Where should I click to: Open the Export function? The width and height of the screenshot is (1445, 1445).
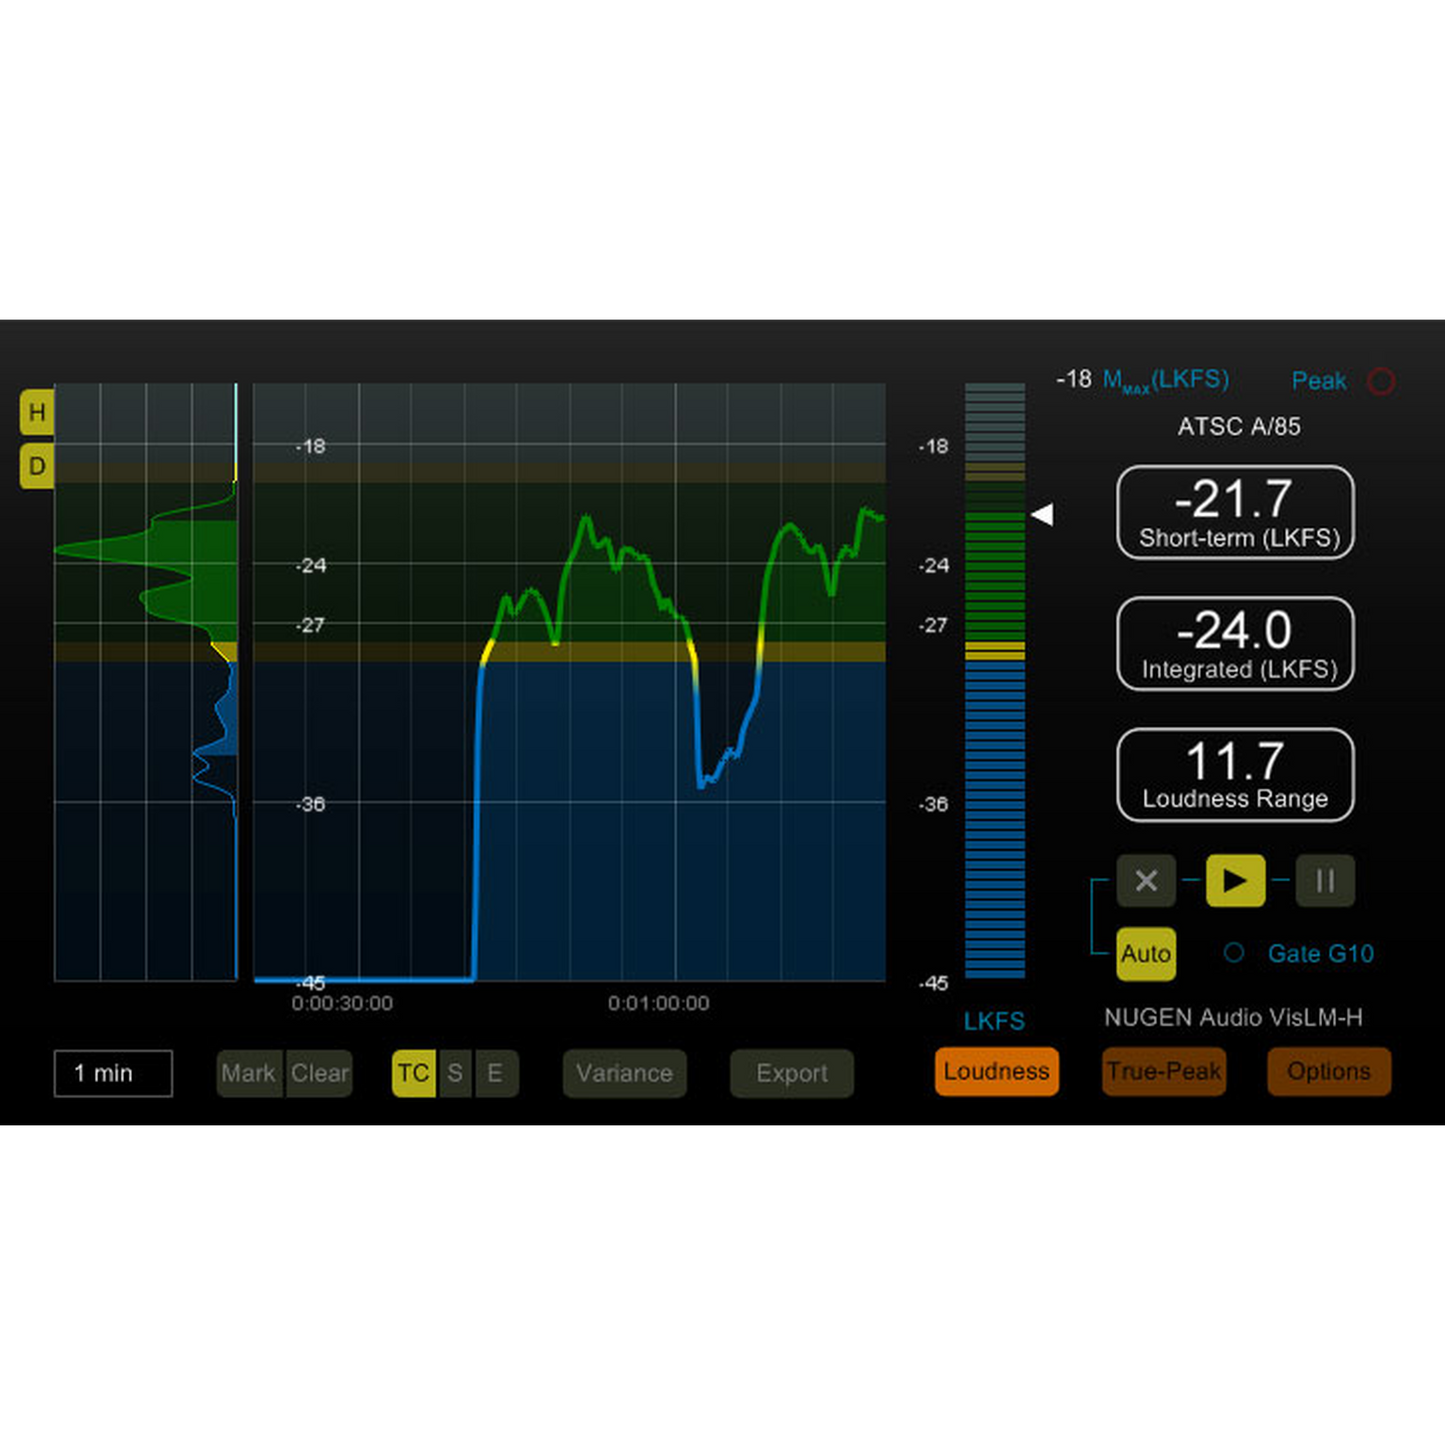[x=791, y=1073]
